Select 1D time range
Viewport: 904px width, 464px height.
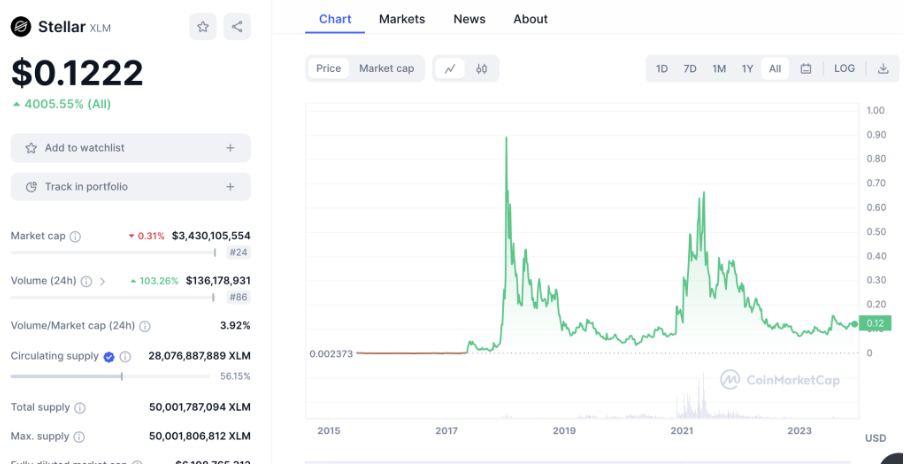click(x=662, y=69)
